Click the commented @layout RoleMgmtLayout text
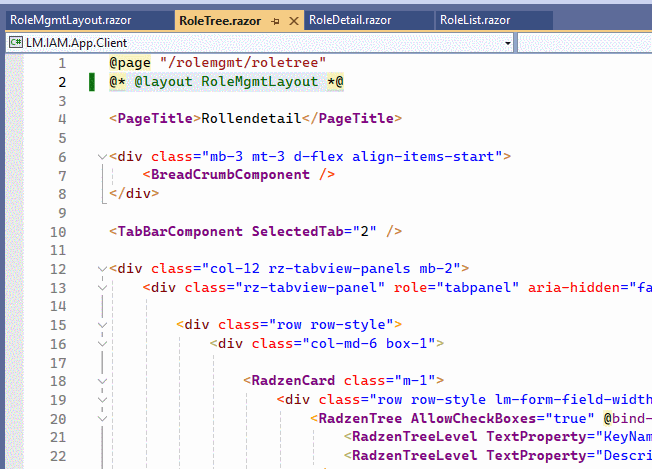 pyautogui.click(x=226, y=81)
